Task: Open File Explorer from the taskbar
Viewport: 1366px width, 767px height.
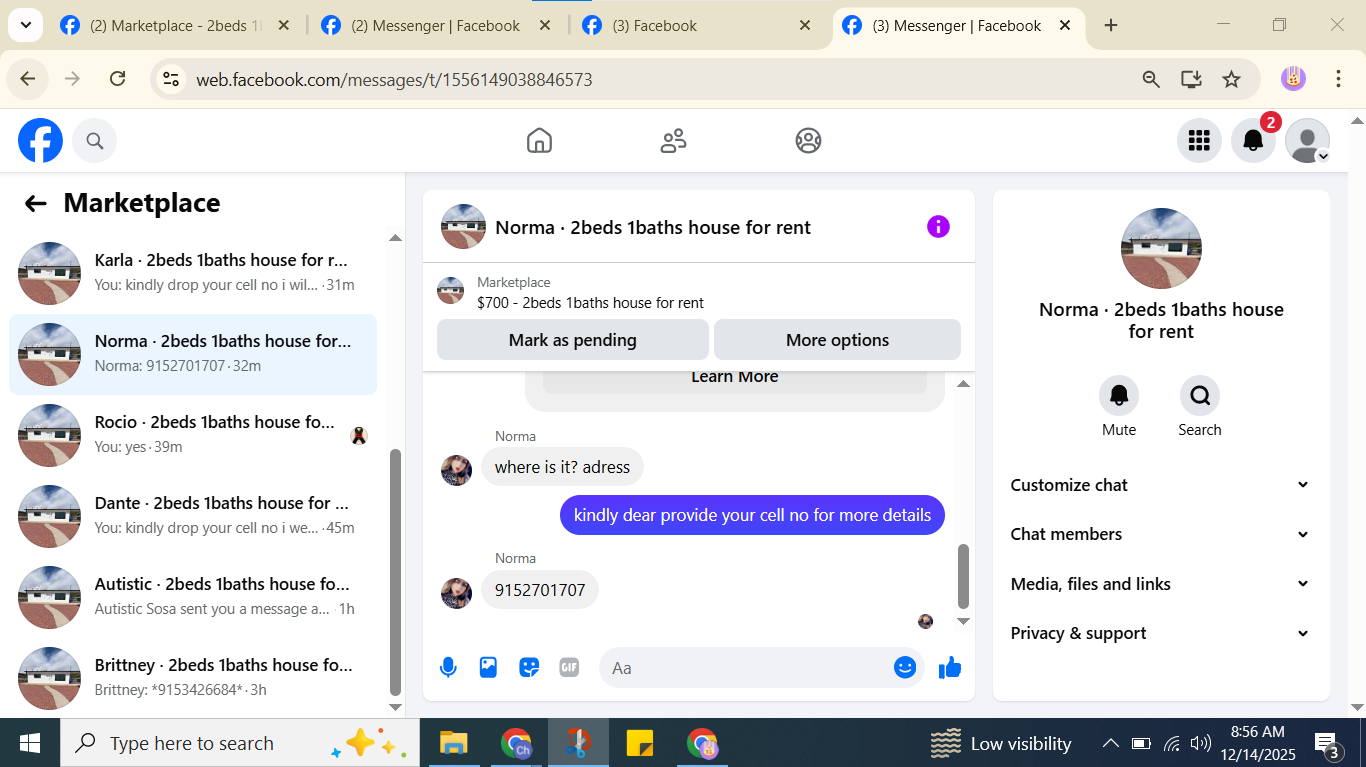Action: coord(454,743)
